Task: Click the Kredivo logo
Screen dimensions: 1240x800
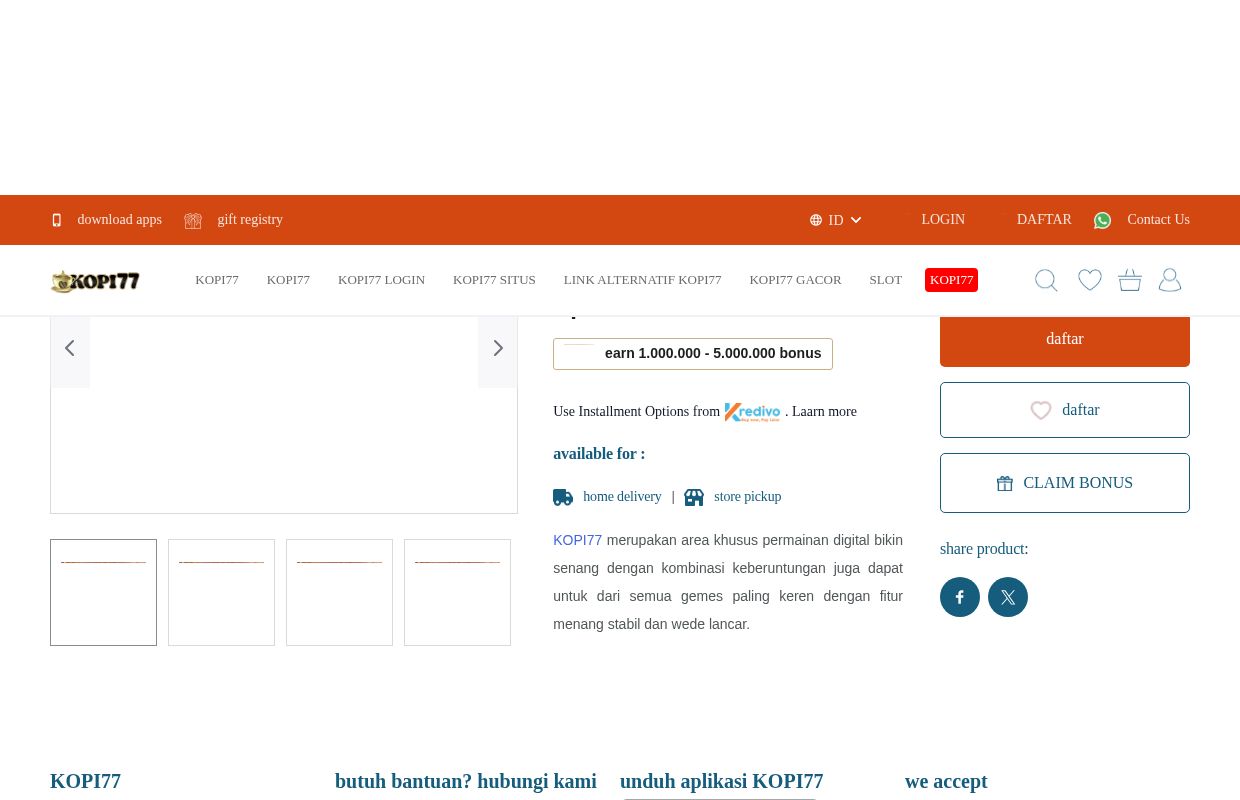Action: (752, 412)
